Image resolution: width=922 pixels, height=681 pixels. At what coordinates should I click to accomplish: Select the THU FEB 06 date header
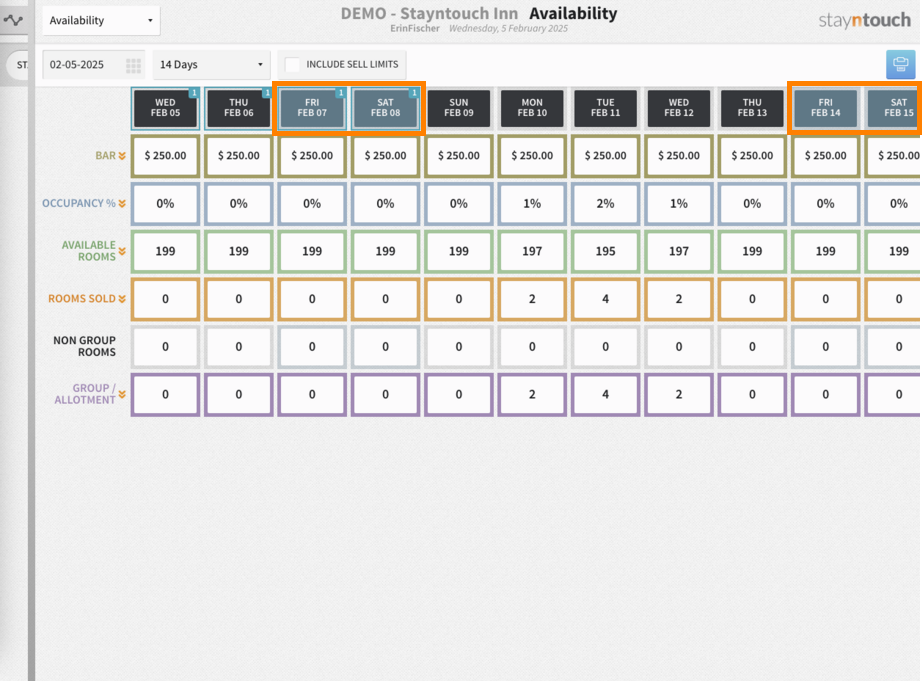click(x=239, y=108)
